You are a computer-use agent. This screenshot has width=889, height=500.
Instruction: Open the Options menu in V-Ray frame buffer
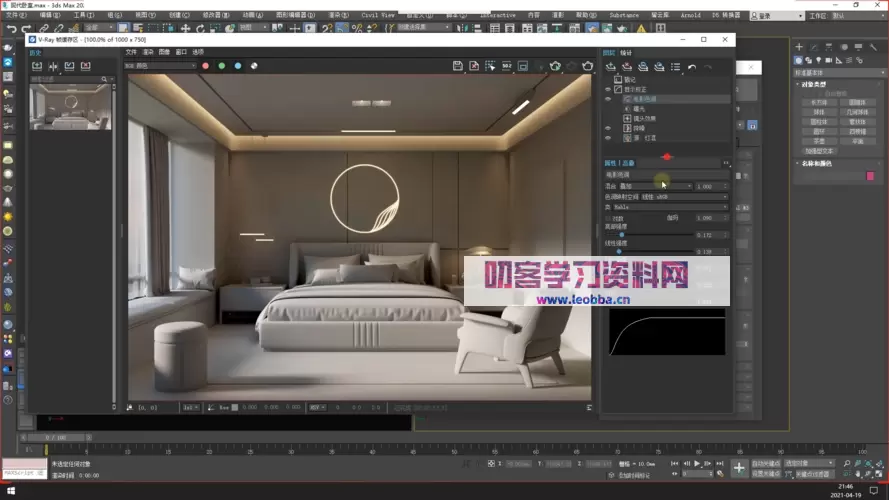click(x=197, y=52)
